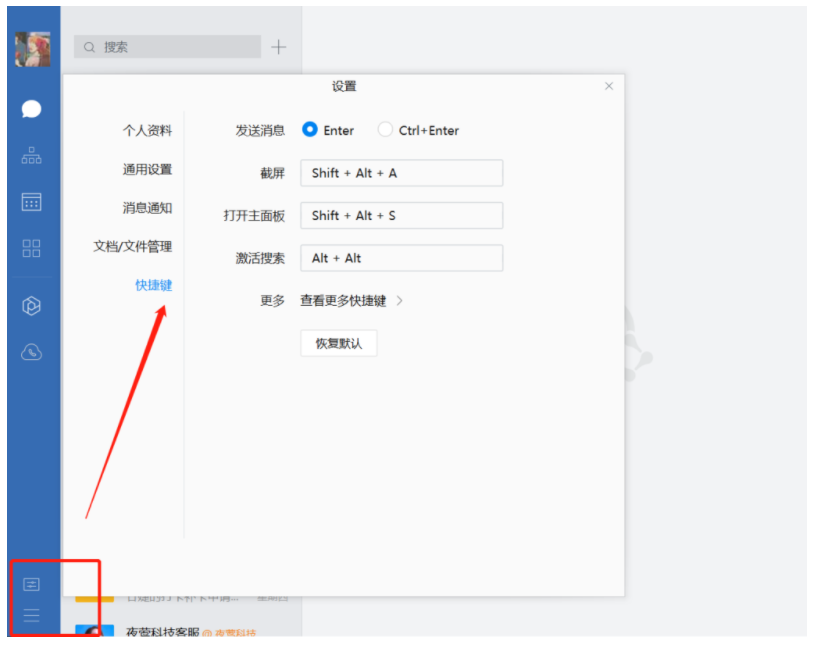Click the 截屏 shortcut field
The width and height of the screenshot is (817, 645).
pos(402,173)
